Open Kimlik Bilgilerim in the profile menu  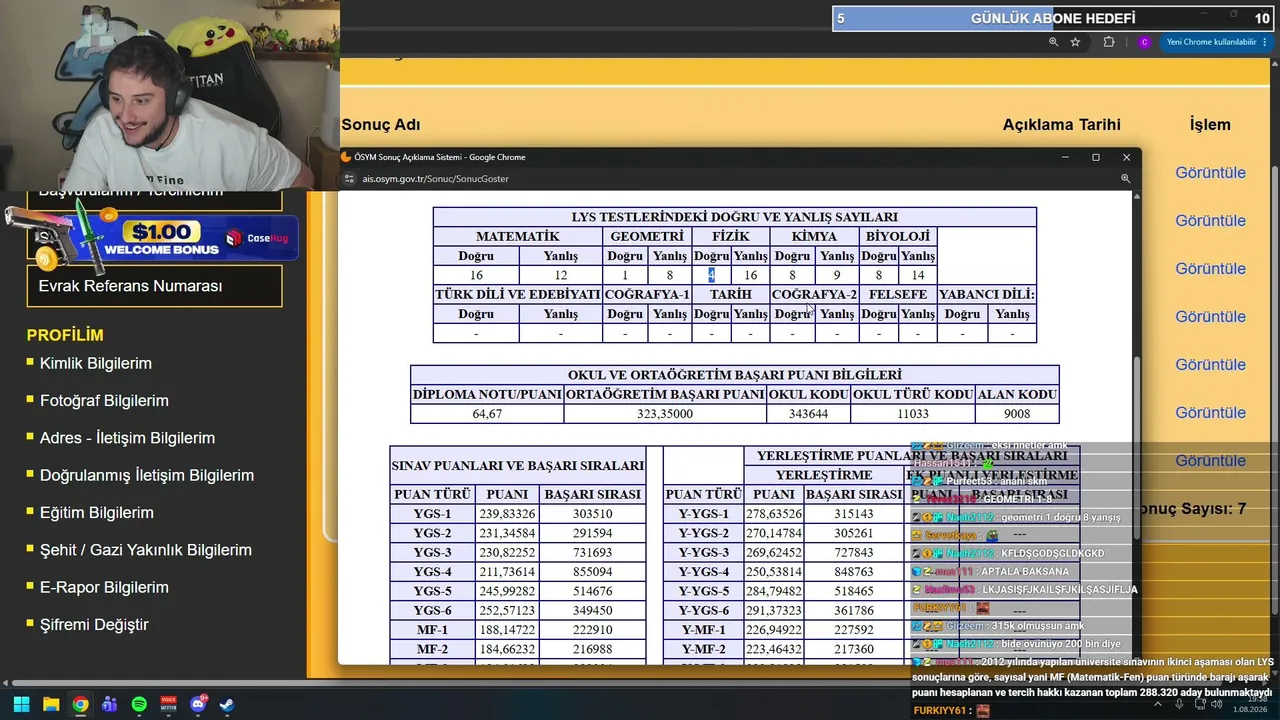[x=96, y=363]
